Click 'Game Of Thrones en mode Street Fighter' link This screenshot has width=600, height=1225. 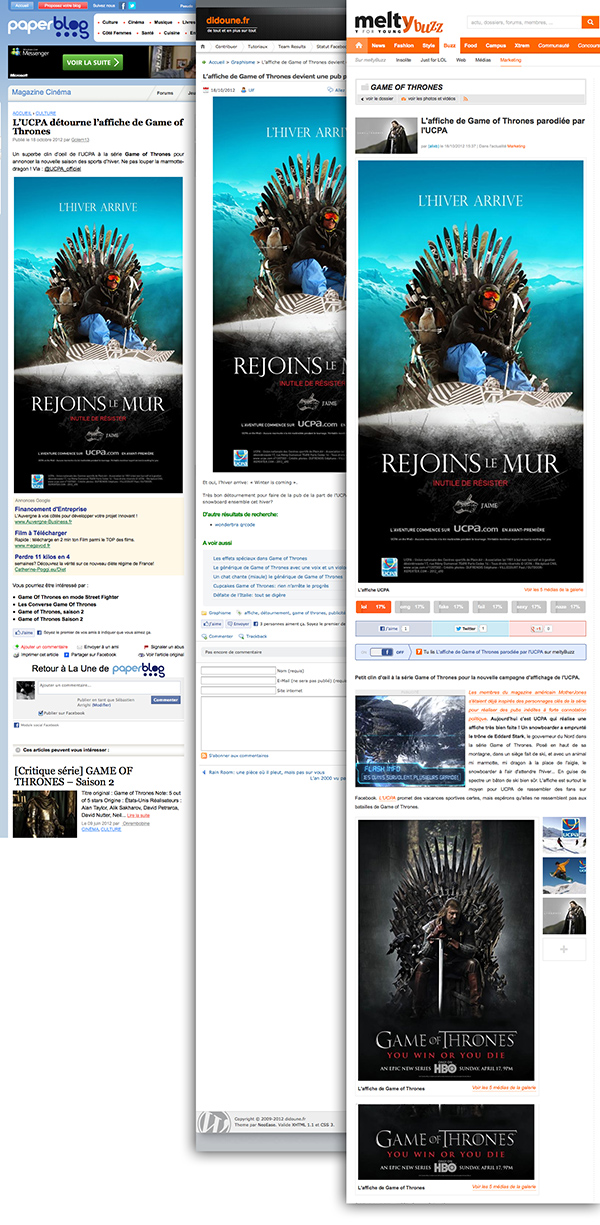tap(66, 598)
